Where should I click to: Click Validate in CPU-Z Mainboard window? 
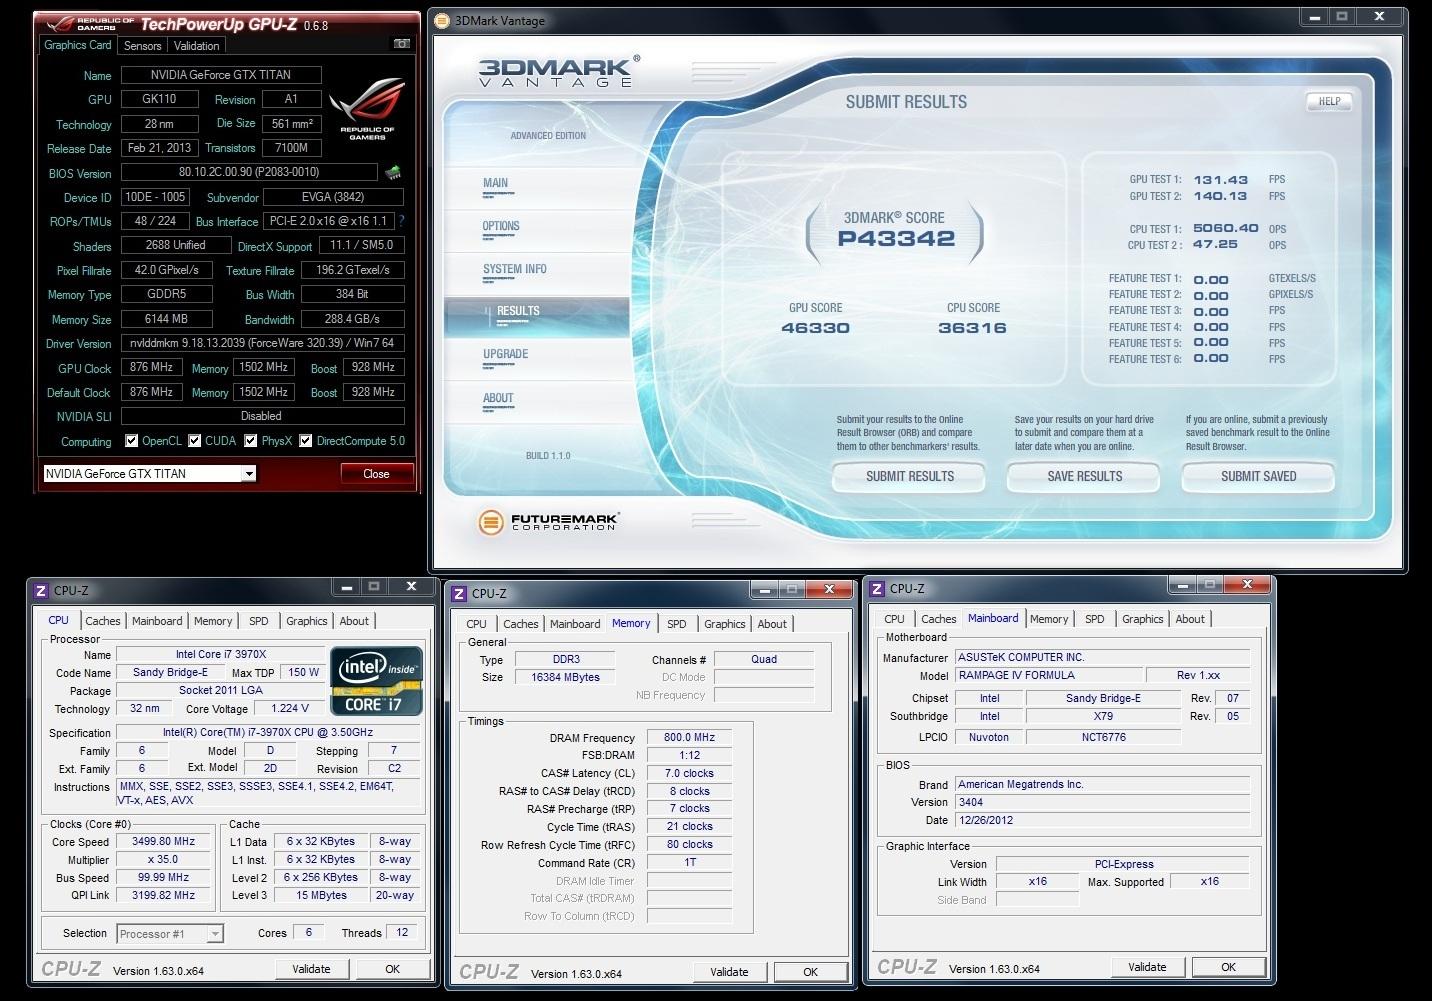coord(1147,967)
